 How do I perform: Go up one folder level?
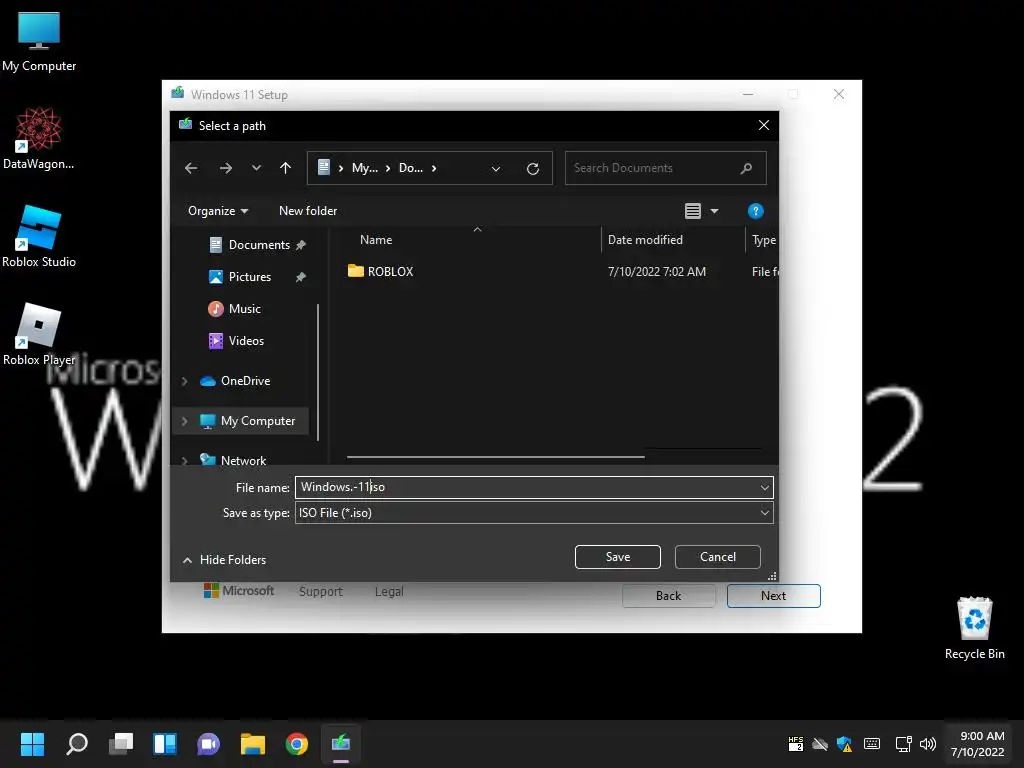coord(285,168)
